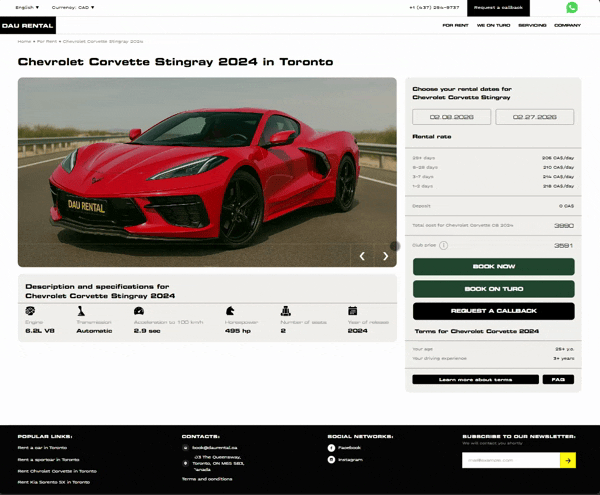Click the DAU RENTAL logo

(28, 26)
